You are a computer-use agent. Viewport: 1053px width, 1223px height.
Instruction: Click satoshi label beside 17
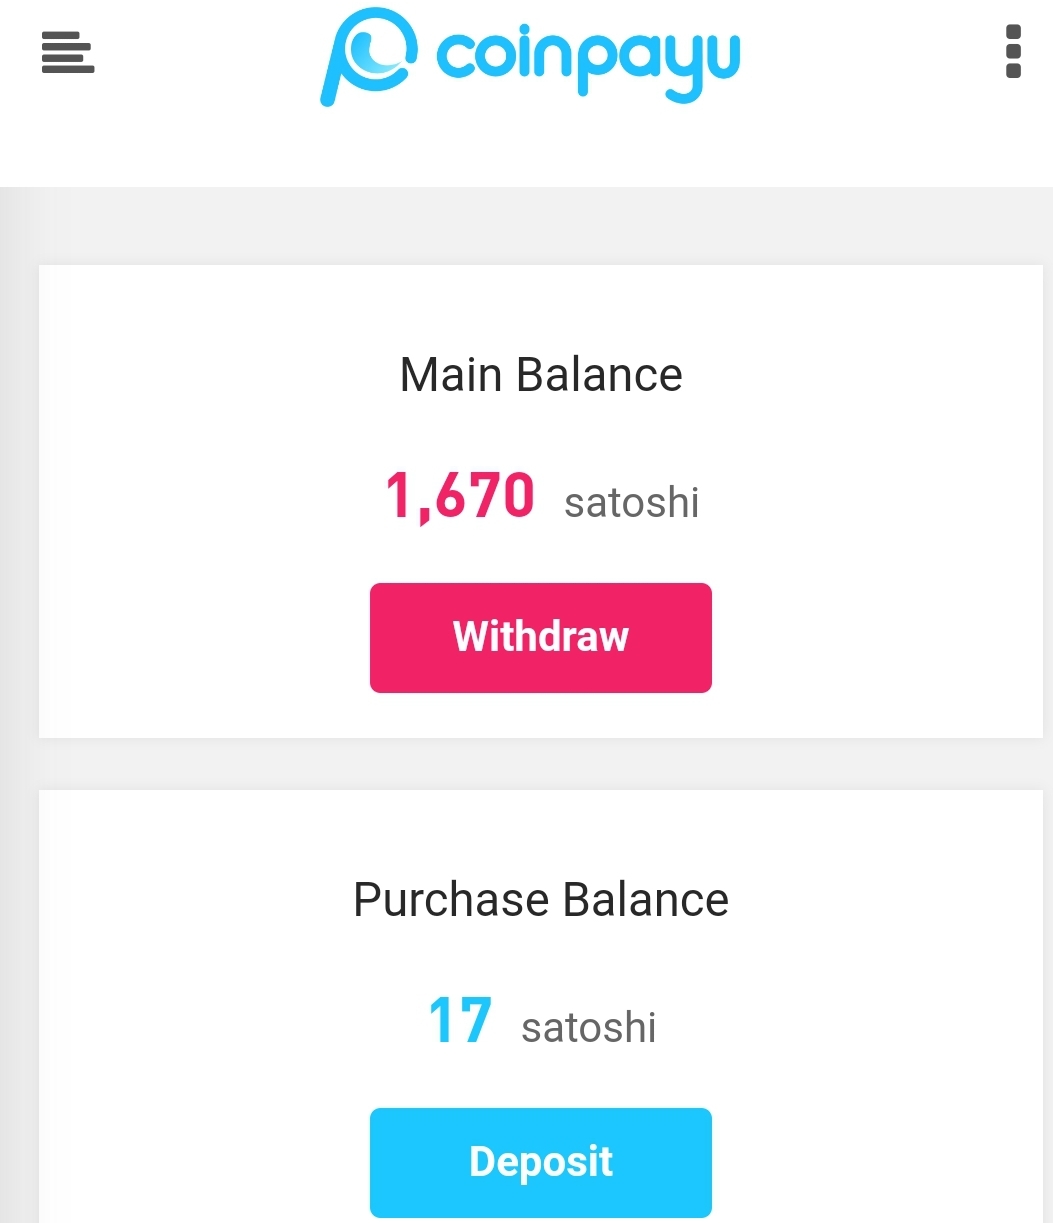click(x=588, y=1027)
